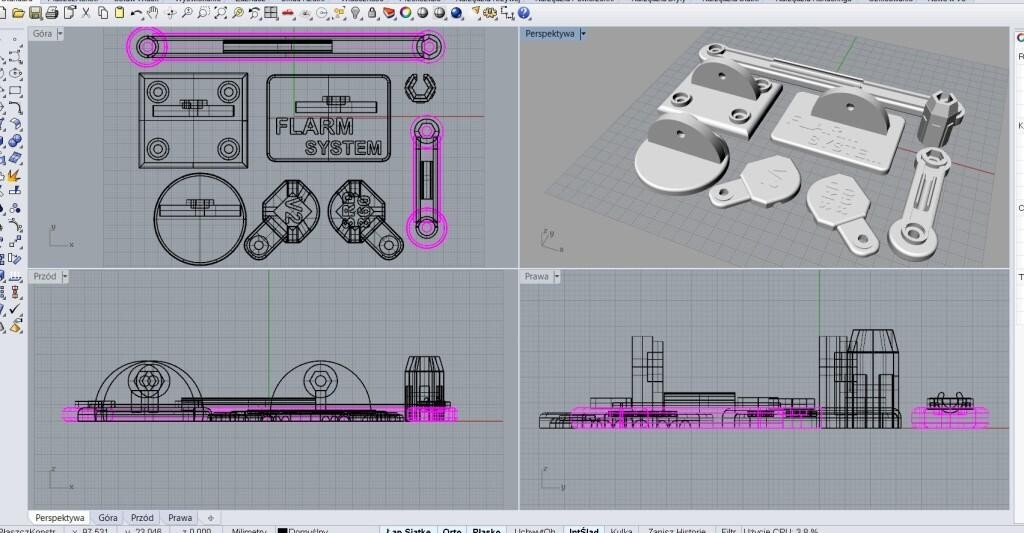Image resolution: width=1024 pixels, height=533 pixels.
Task: Undo the last action
Action: click(x=136, y=13)
